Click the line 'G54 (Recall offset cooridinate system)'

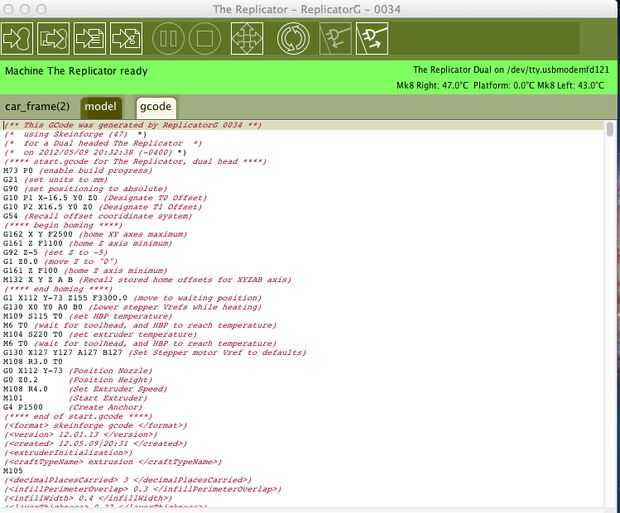point(98,216)
